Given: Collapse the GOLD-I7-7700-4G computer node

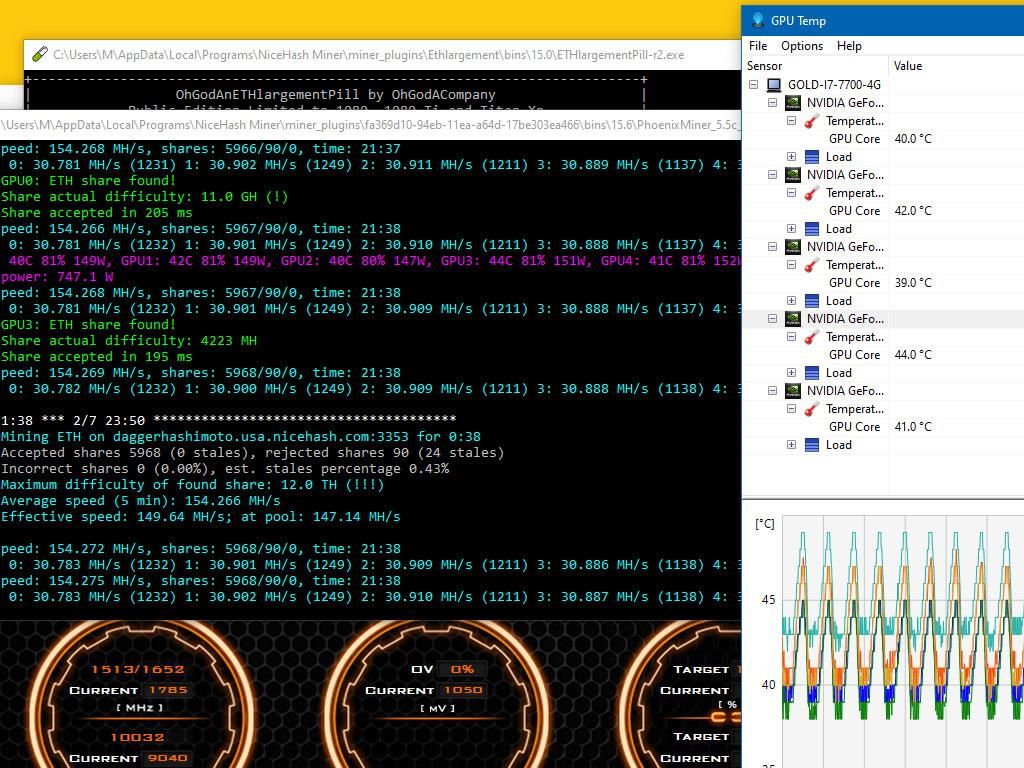Looking at the screenshot, I should [x=754, y=84].
